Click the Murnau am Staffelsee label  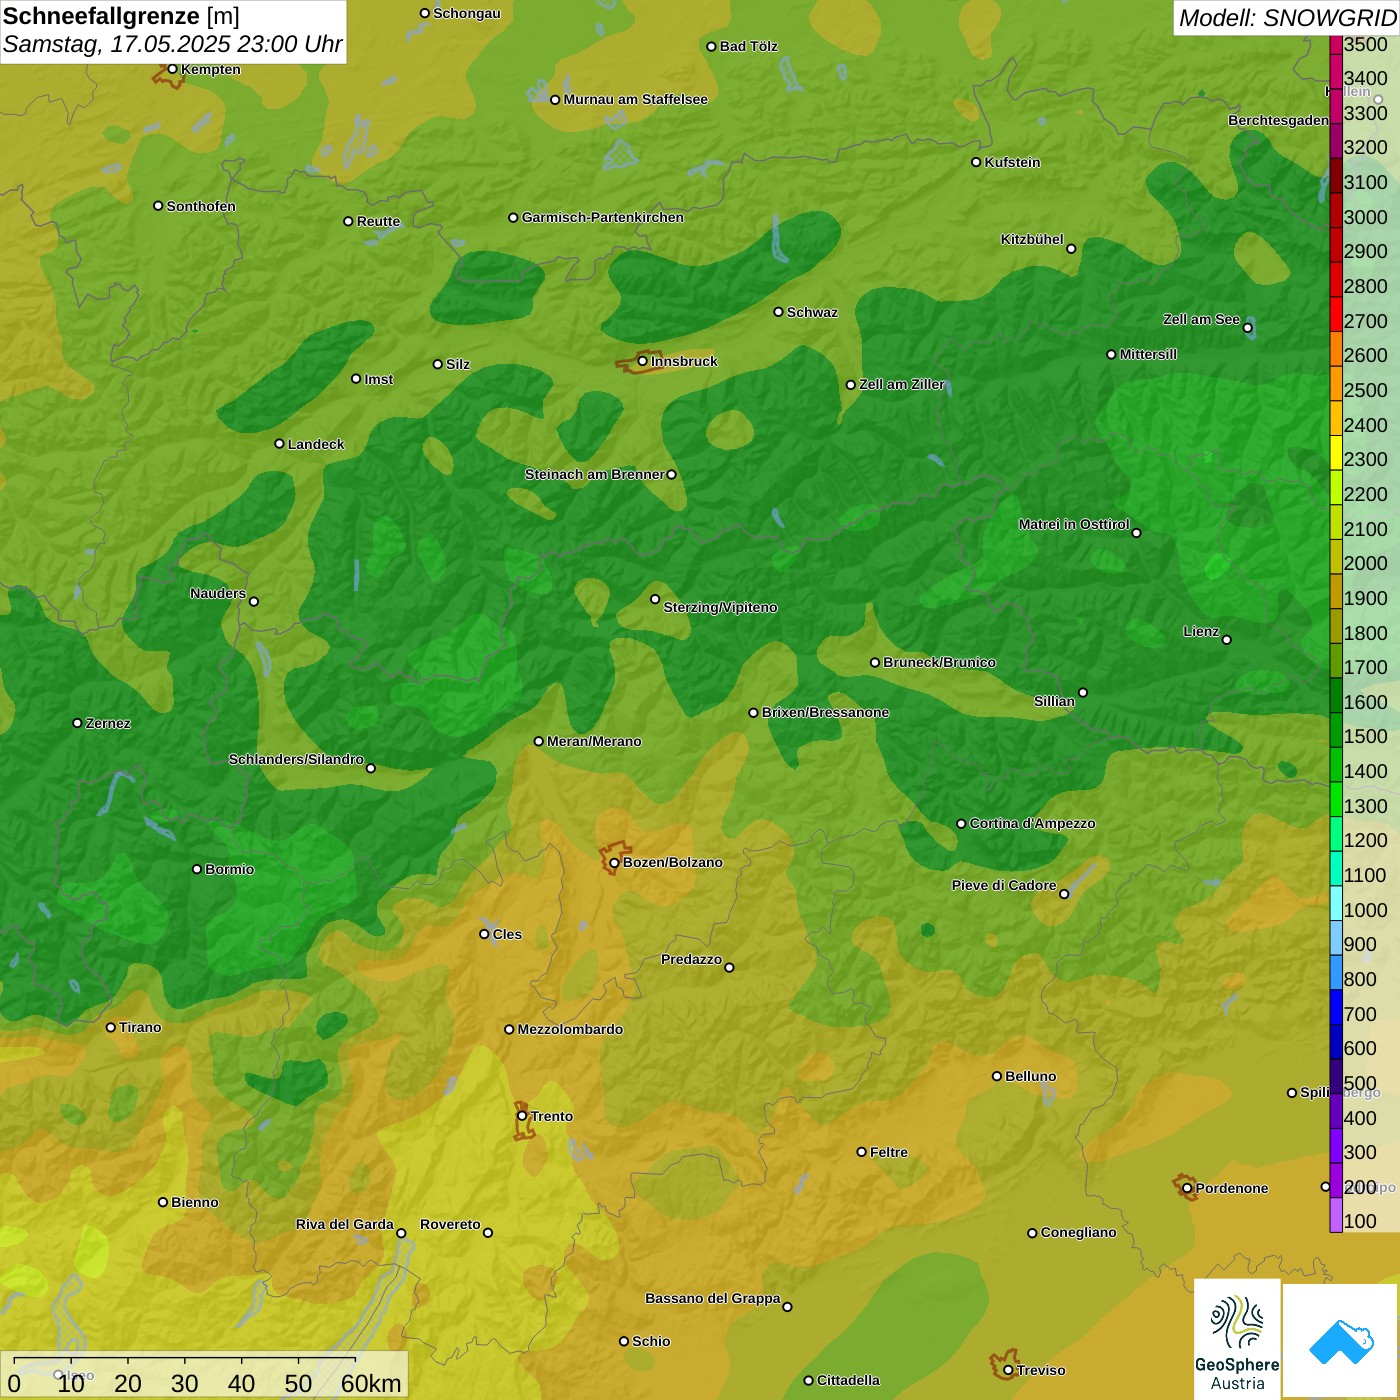point(635,99)
